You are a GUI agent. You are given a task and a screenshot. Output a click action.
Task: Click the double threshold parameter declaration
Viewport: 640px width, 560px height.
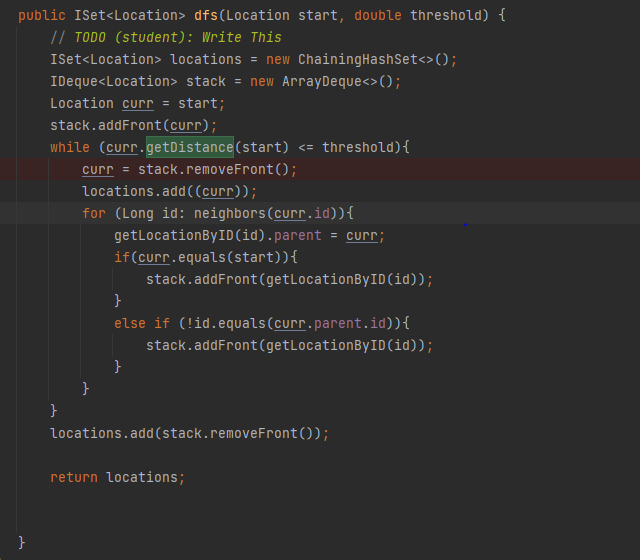(x=407, y=16)
